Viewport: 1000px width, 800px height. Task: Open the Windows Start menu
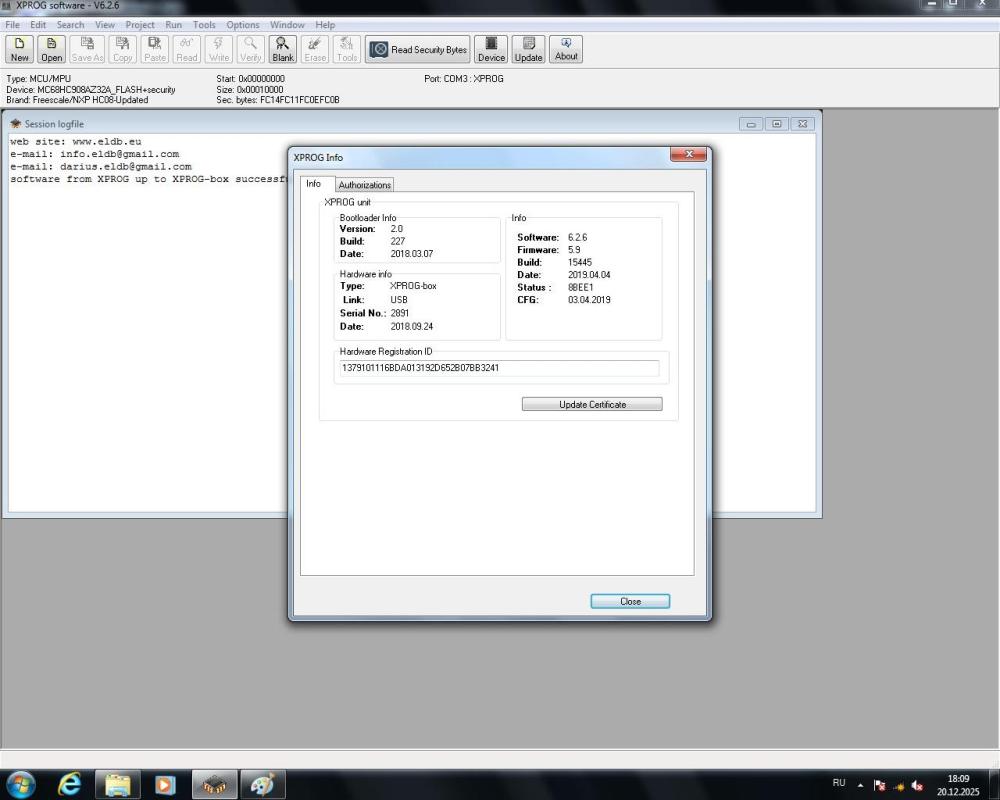pyautogui.click(x=20, y=784)
